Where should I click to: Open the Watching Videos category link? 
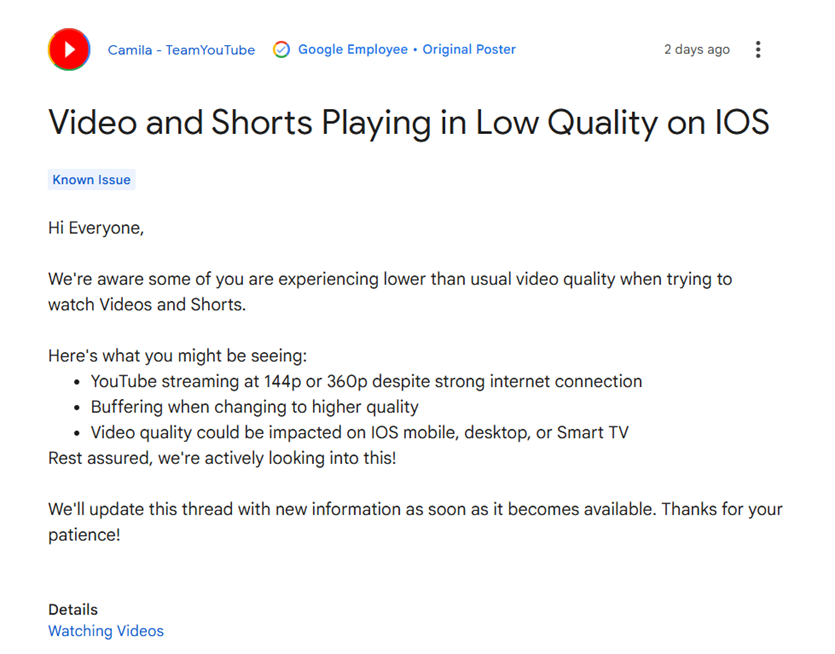click(106, 631)
